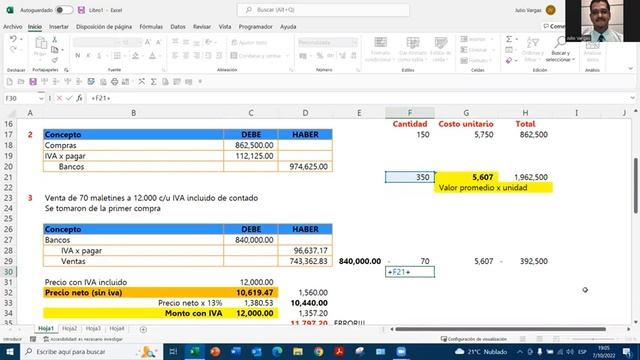Click the accessibility status message
Viewport: 640px width, 360px height.
point(83,339)
